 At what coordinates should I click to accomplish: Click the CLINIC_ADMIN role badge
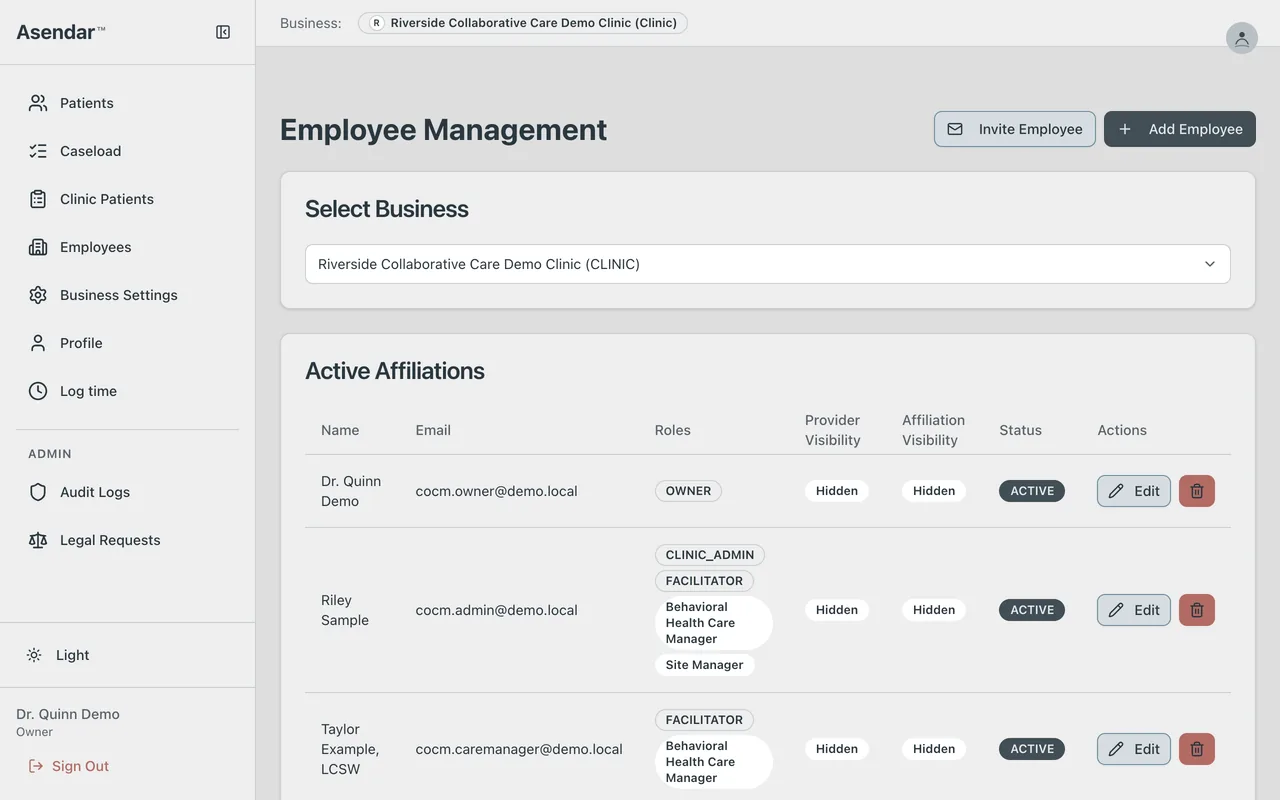coord(710,555)
